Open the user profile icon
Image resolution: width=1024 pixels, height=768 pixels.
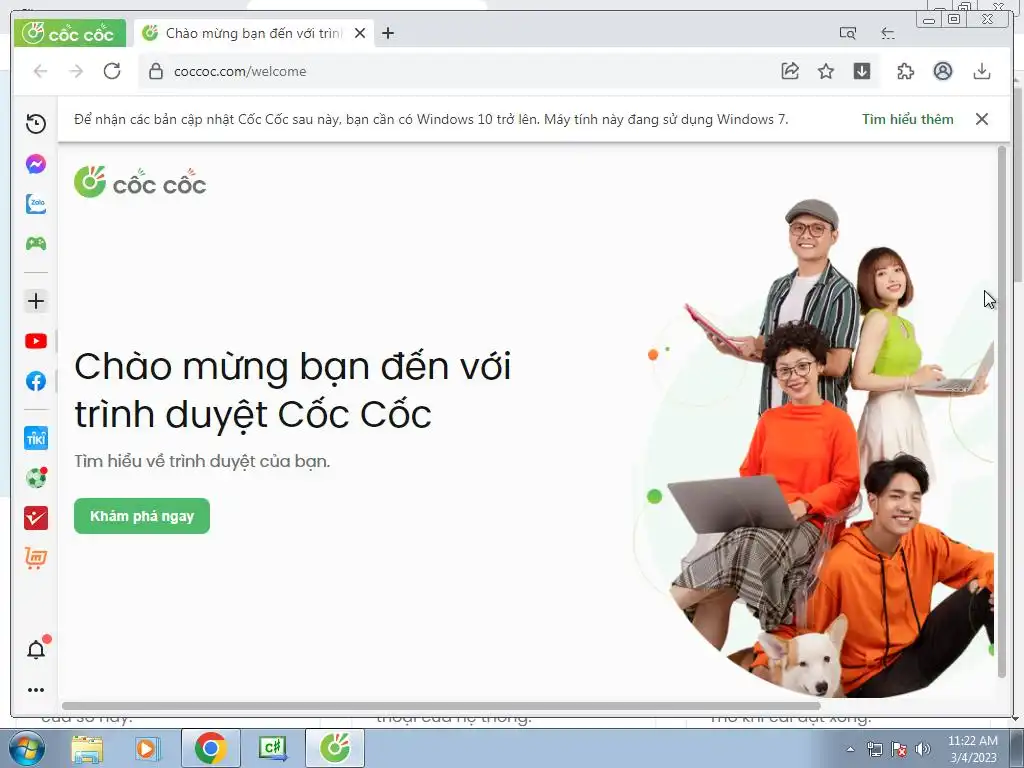tap(942, 71)
